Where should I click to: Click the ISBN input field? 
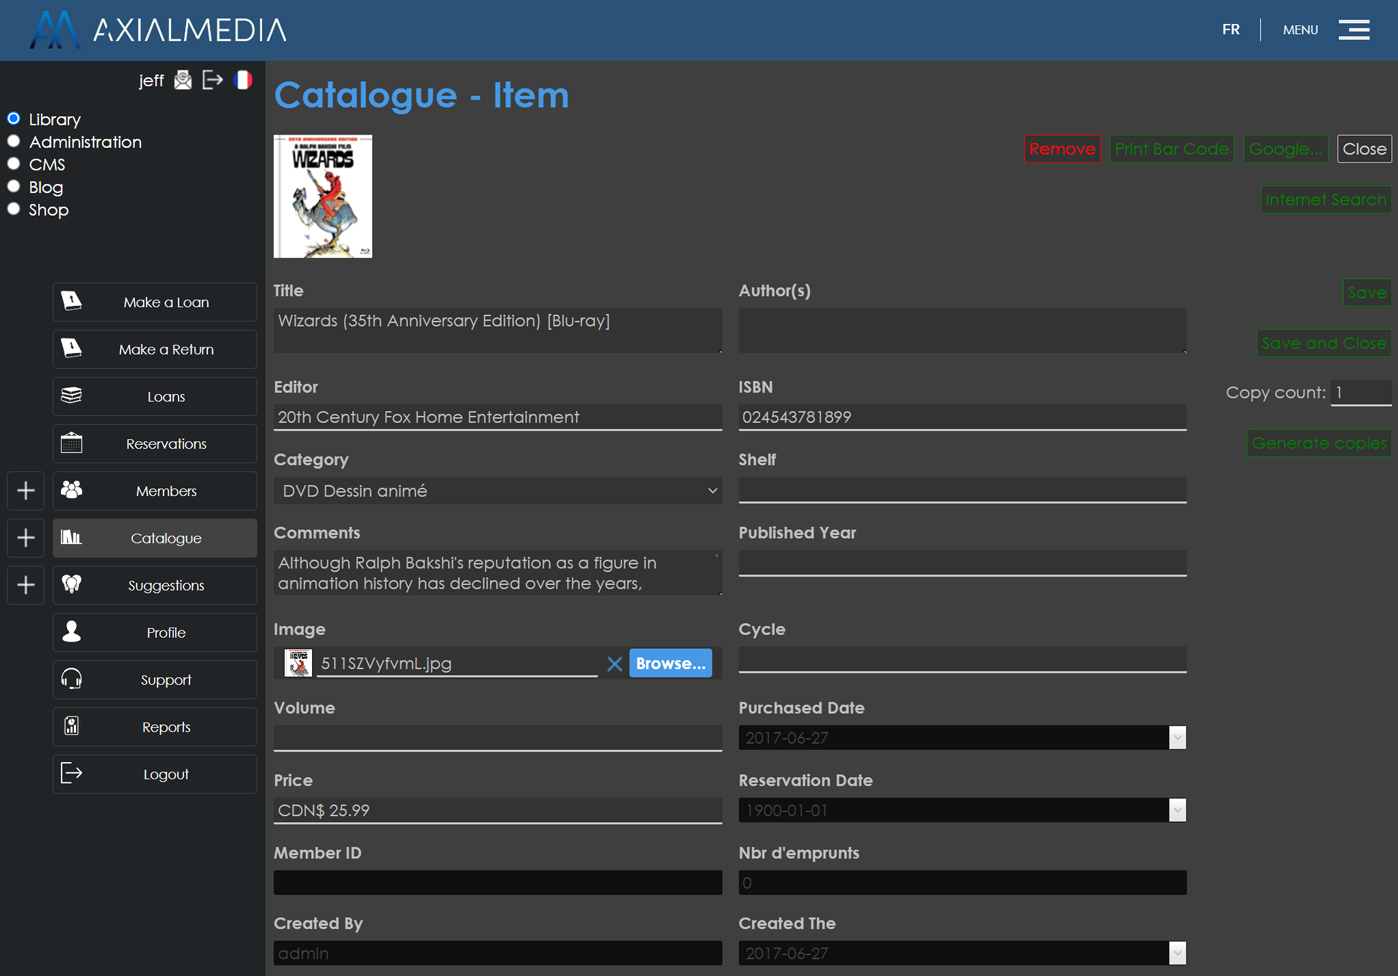click(x=961, y=417)
